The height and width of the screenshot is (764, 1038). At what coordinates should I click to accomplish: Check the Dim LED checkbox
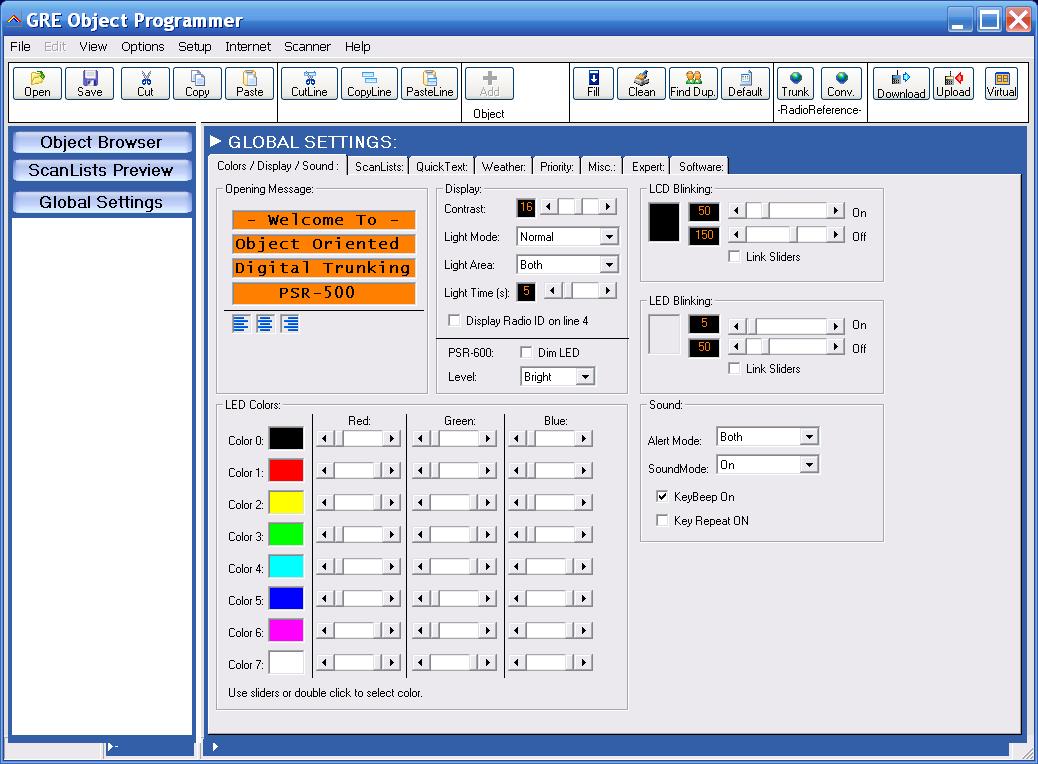click(x=526, y=352)
